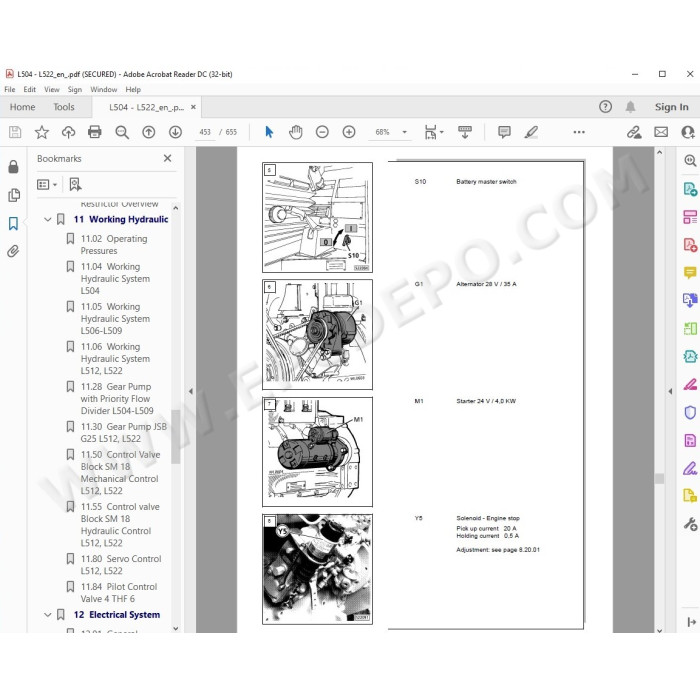Toggle the Bookmarks panel icon in sidebar
The image size is (700, 700).
(x=13, y=223)
